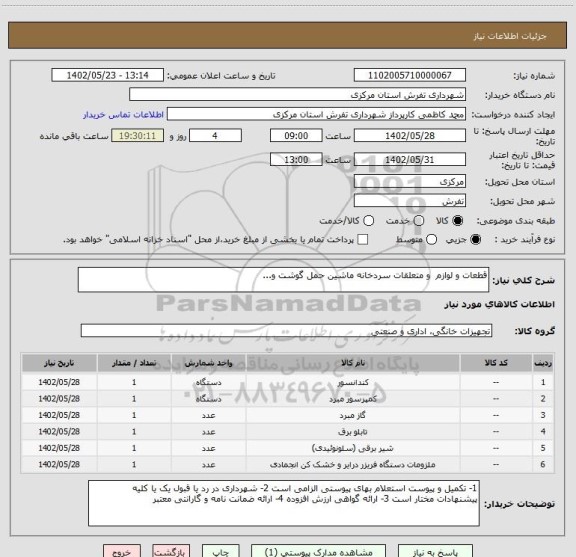576x557 pixels.
Task: Click the بازگشت back button
Action: tap(171, 551)
